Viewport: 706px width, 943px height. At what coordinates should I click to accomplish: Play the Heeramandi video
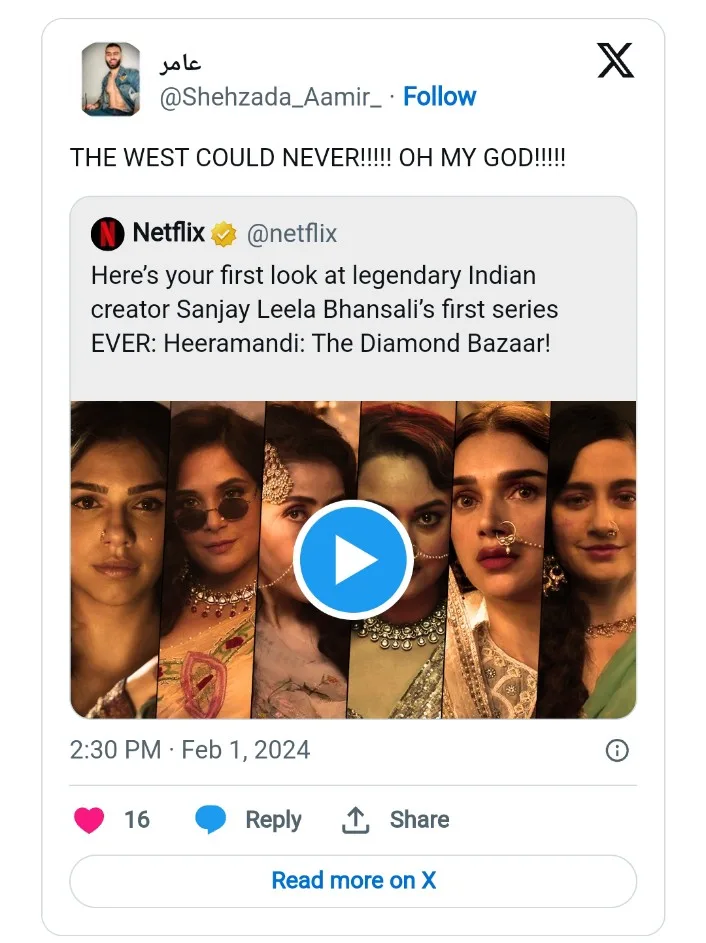[x=354, y=559]
